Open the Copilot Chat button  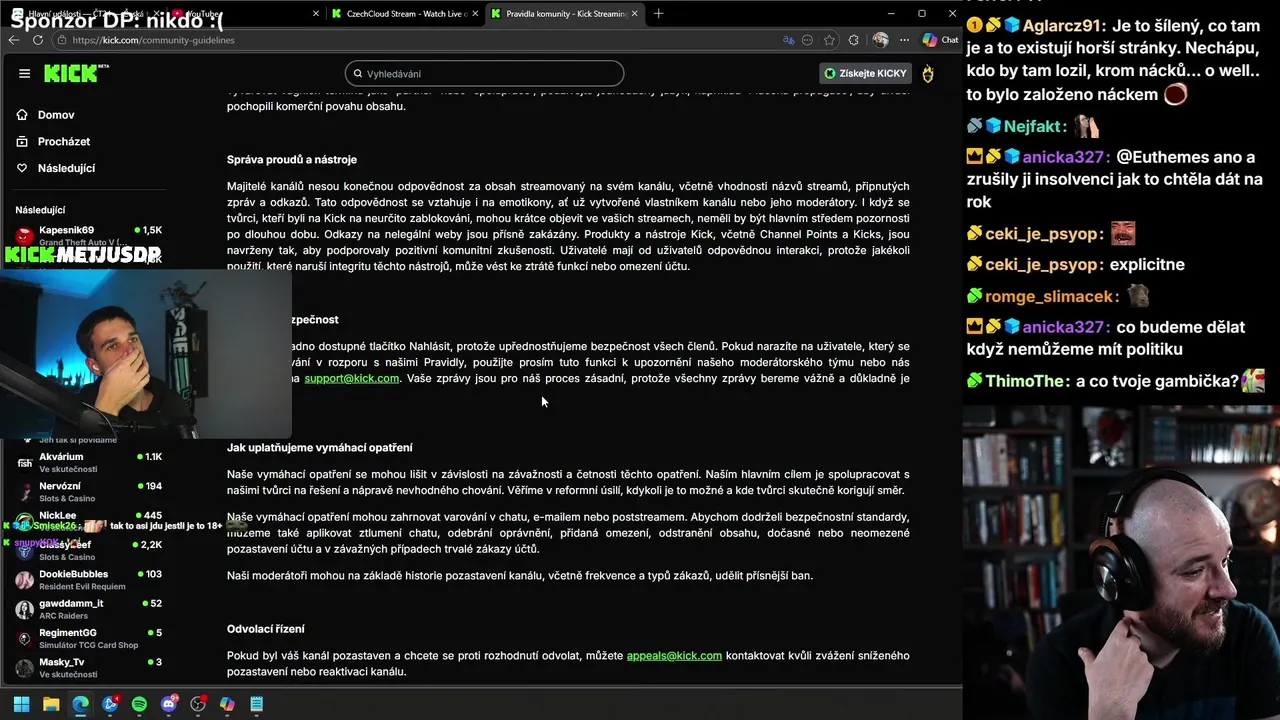pyautogui.click(x=940, y=40)
